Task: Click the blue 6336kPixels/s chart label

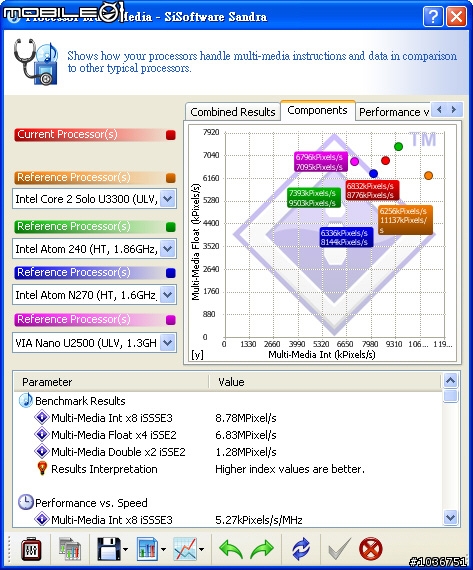Action: point(345,237)
